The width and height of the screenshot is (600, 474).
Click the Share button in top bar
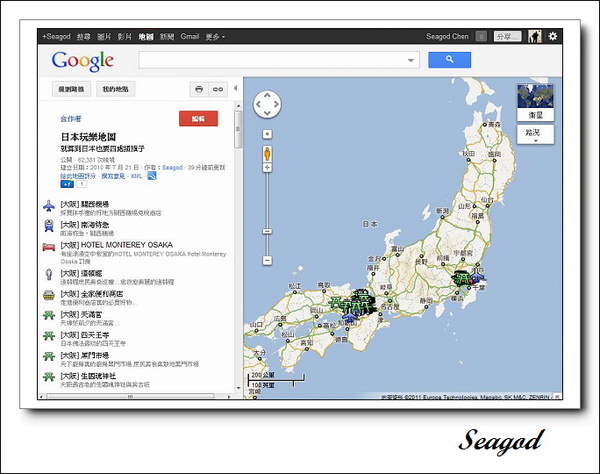[507, 36]
